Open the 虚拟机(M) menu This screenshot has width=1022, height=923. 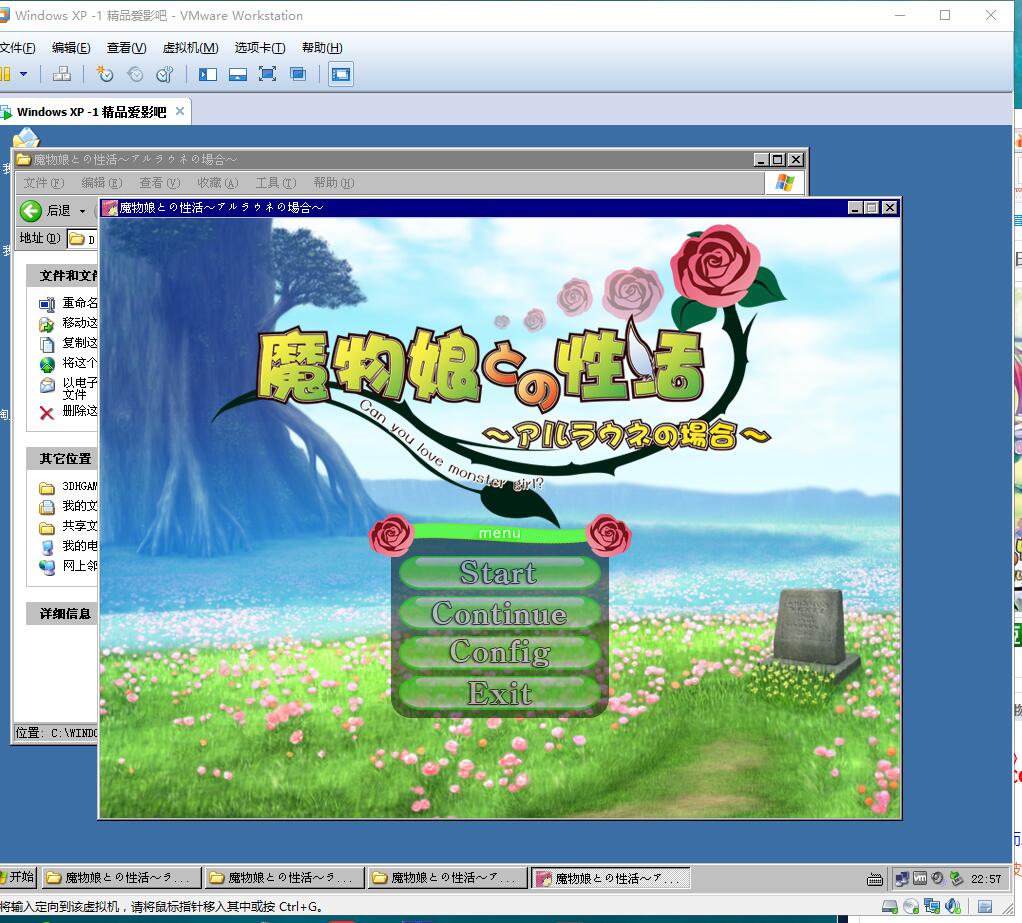click(x=190, y=48)
